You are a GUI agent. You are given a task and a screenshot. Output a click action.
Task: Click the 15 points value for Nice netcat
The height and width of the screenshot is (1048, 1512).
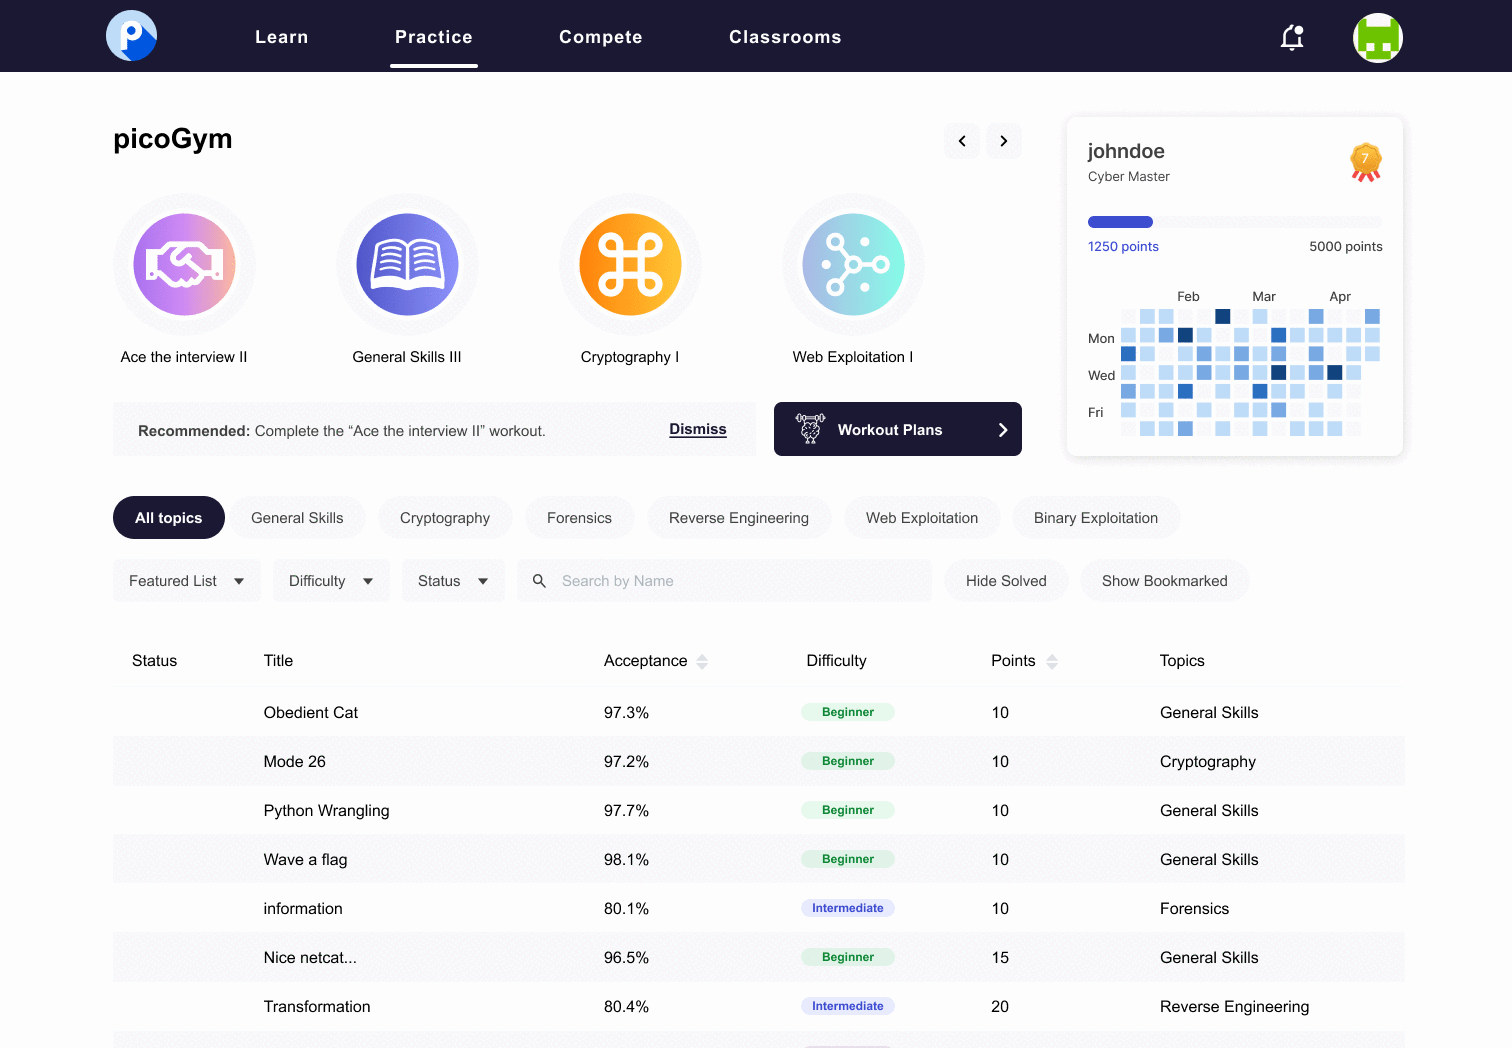click(1000, 958)
